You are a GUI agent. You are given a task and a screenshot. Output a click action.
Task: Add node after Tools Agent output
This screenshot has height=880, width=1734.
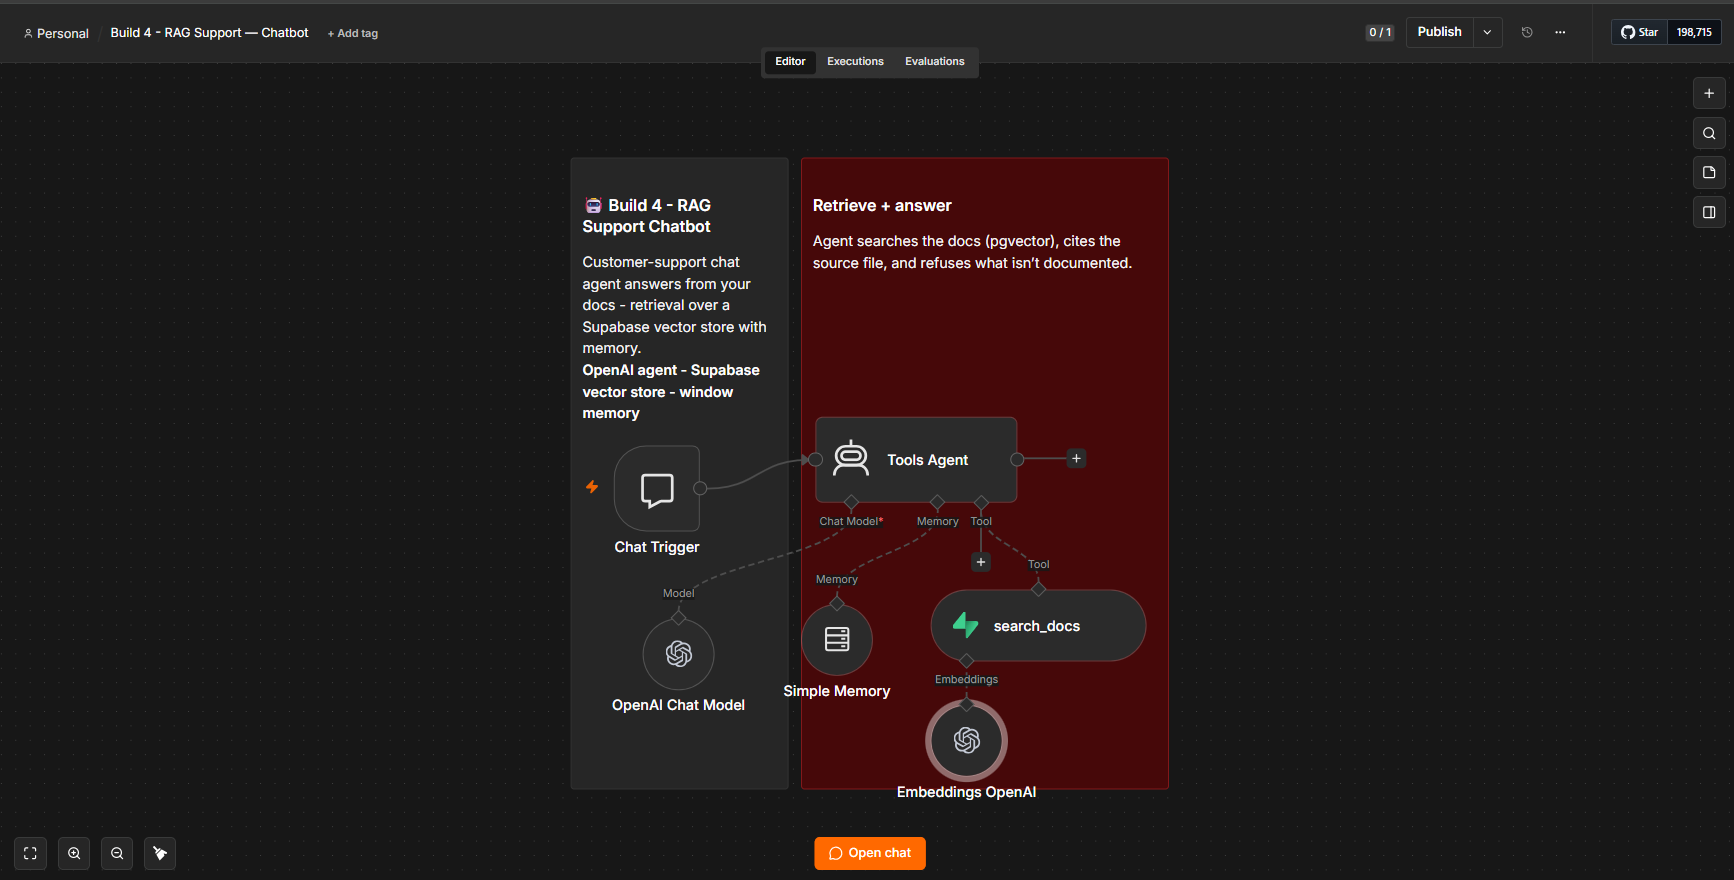(1077, 459)
